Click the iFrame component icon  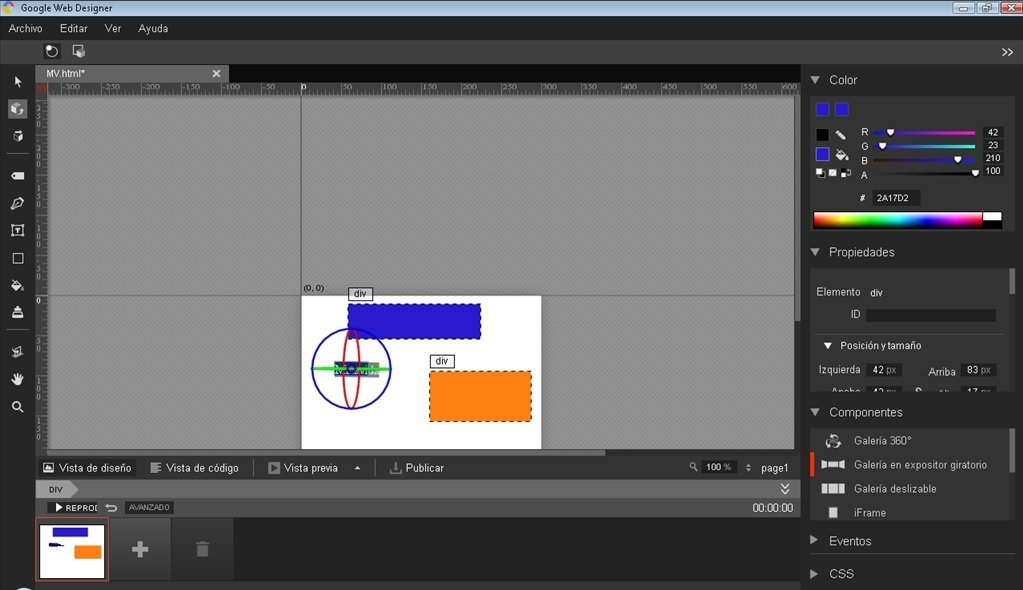(x=833, y=513)
